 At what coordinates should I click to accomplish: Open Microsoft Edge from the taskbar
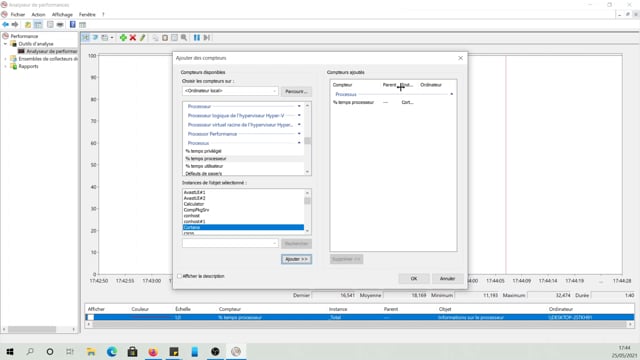tap(112, 351)
